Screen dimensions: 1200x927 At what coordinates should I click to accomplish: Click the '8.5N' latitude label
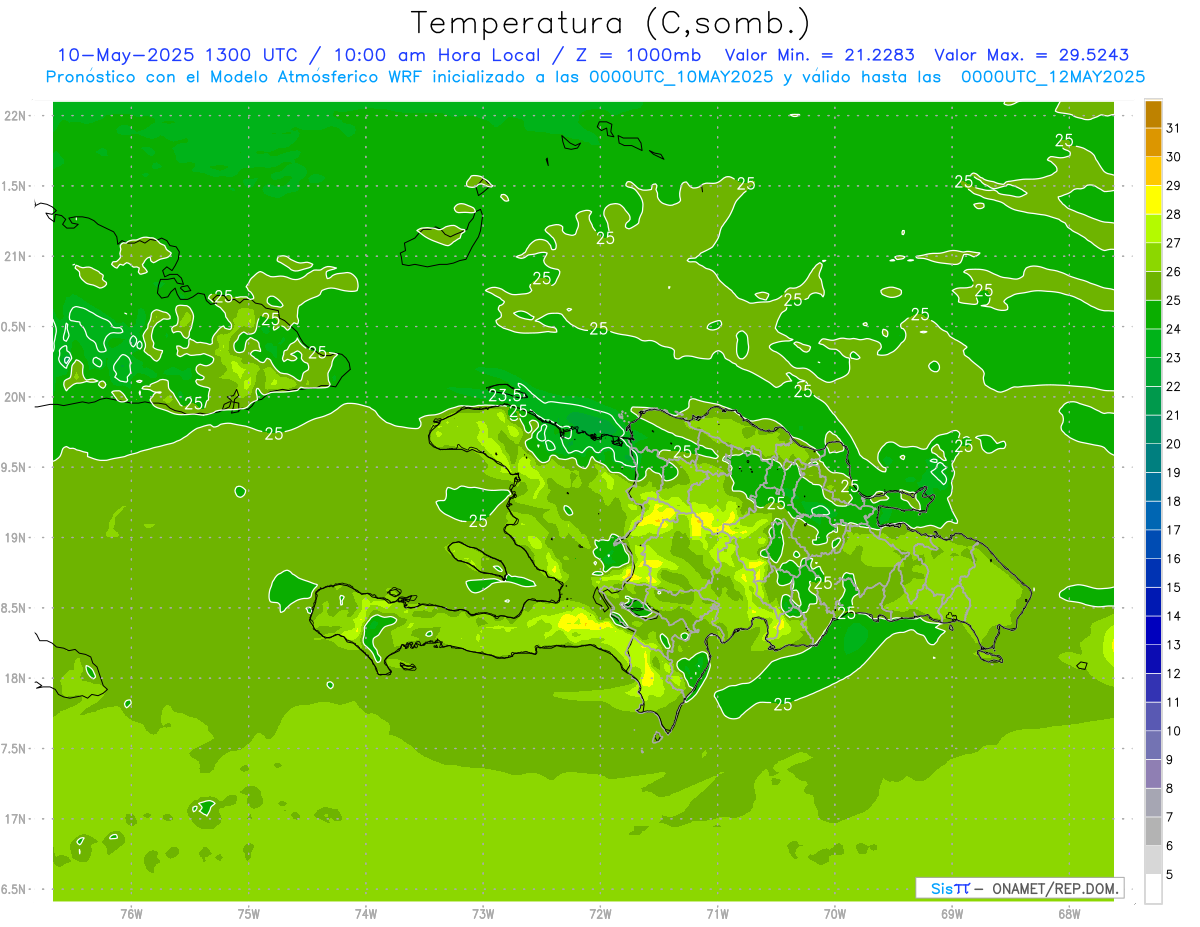tap(14, 608)
